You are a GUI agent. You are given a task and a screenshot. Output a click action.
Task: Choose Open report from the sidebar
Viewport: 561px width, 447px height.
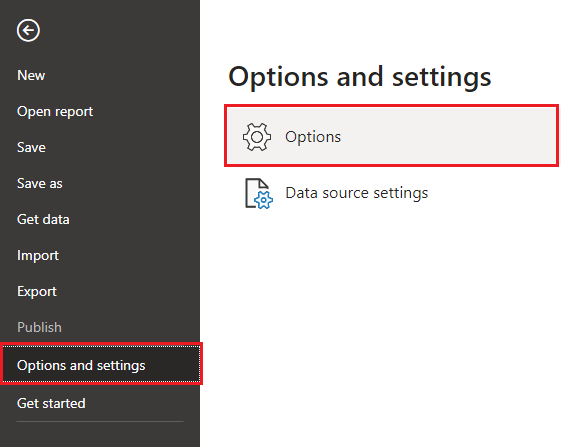click(55, 112)
